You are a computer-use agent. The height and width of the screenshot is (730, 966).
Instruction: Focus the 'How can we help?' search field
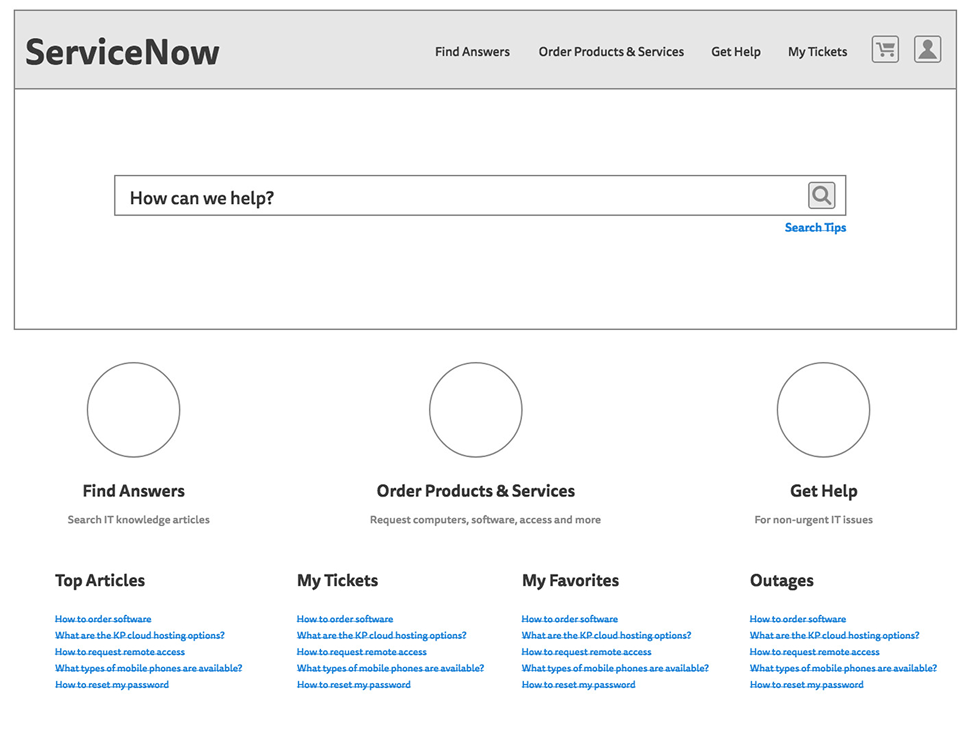pyautogui.click(x=460, y=197)
